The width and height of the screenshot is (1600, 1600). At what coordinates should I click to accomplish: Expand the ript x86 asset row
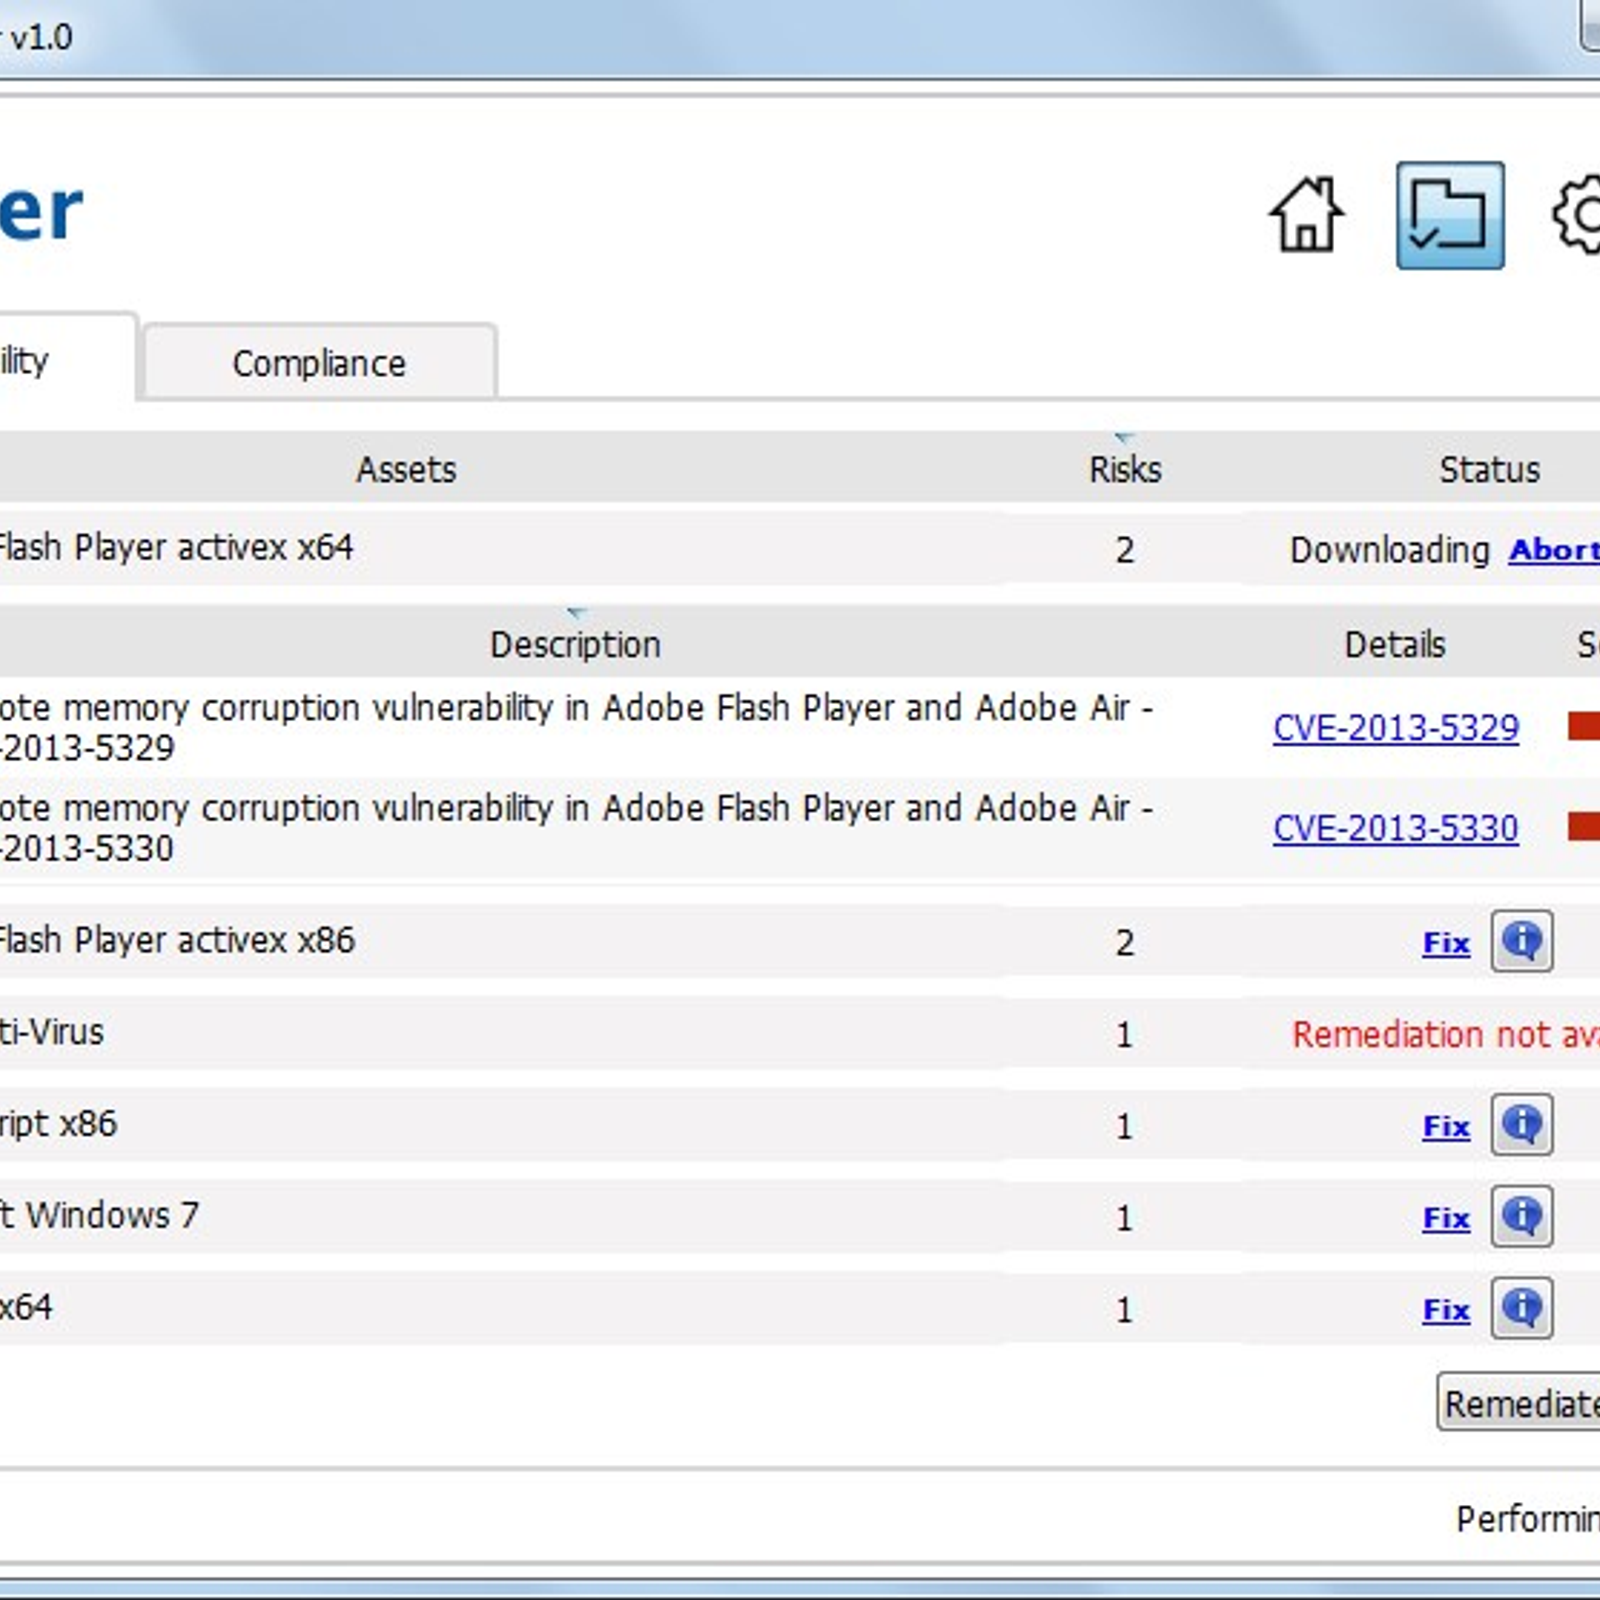pos(800,1125)
